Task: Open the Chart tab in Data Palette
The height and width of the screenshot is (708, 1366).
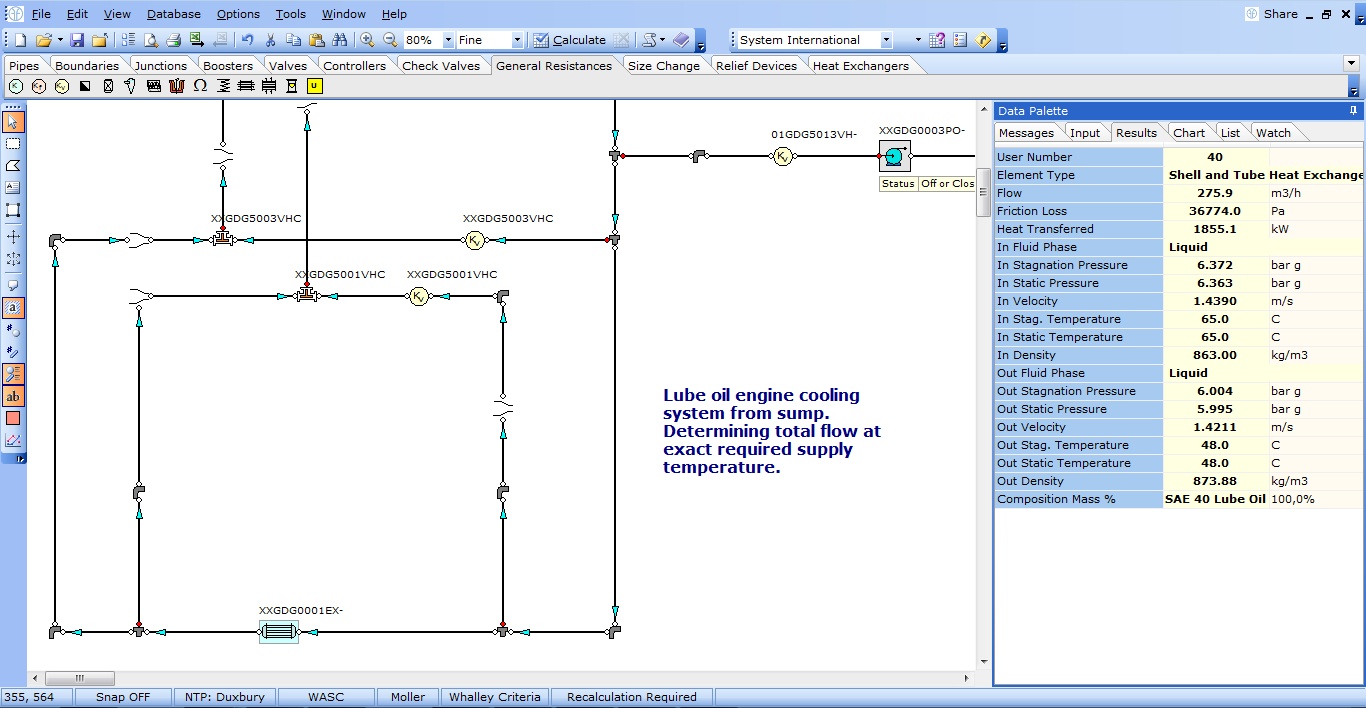Action: coord(1188,133)
